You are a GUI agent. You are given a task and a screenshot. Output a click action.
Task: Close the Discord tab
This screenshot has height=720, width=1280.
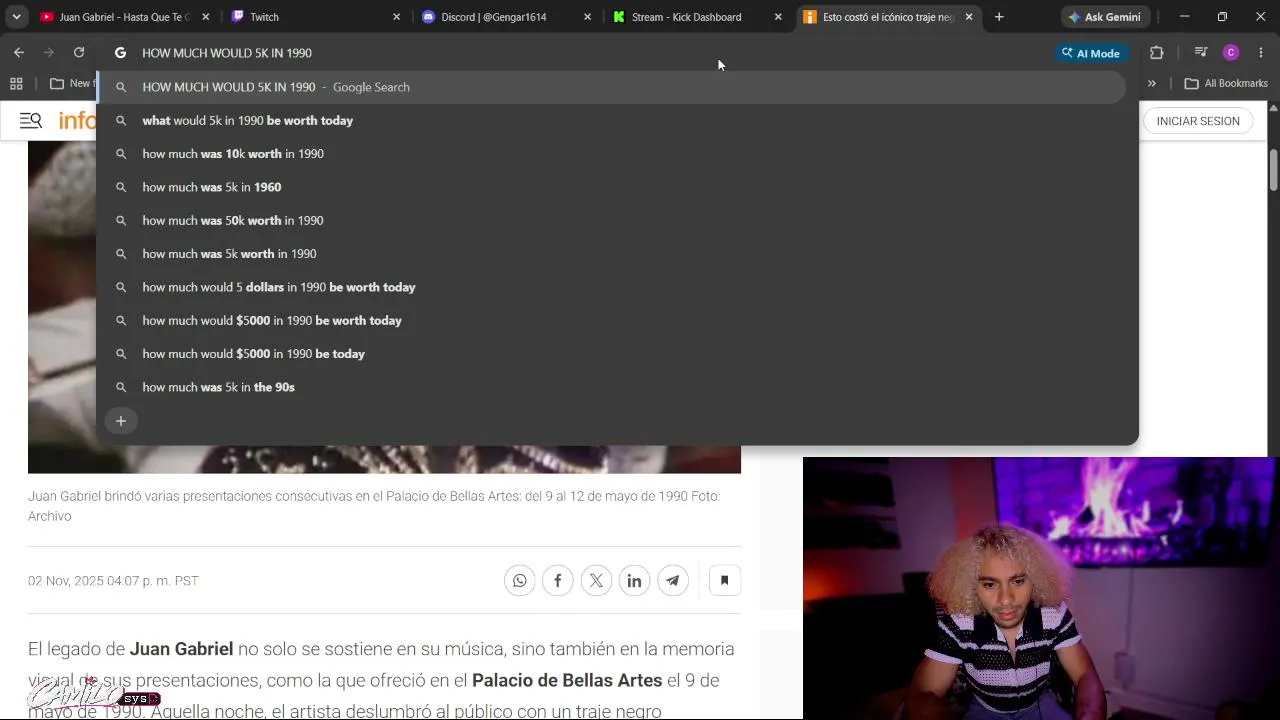click(x=587, y=17)
